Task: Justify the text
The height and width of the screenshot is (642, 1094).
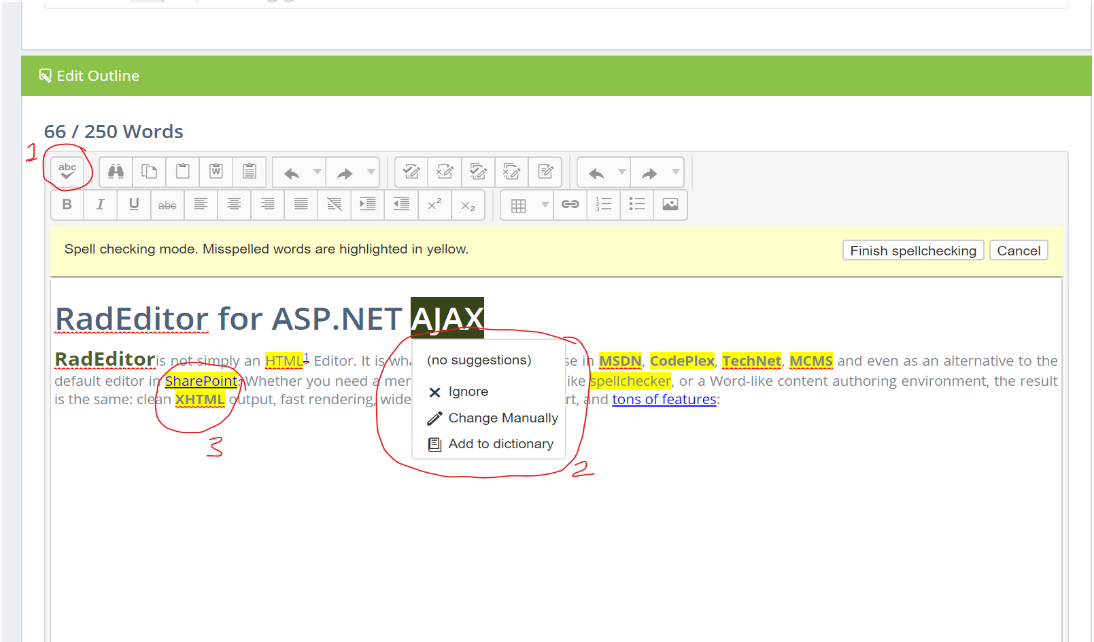Action: tap(301, 204)
